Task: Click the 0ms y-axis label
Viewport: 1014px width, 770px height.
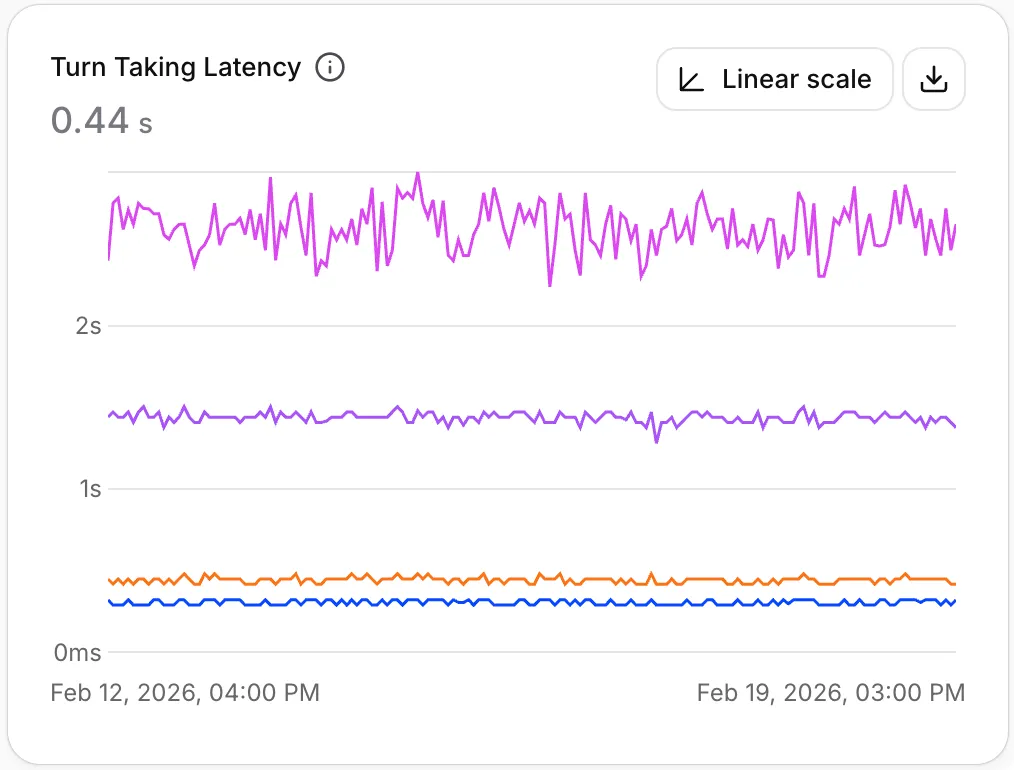Action: [x=78, y=652]
